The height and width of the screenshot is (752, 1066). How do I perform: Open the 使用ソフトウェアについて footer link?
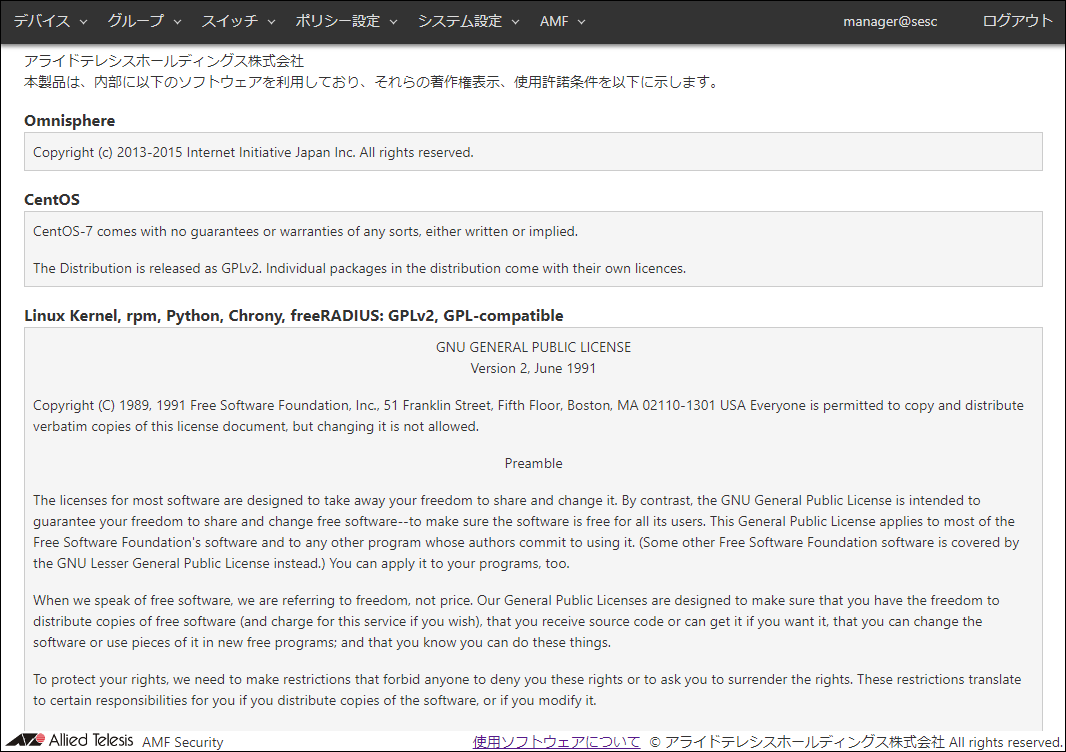coord(556,742)
